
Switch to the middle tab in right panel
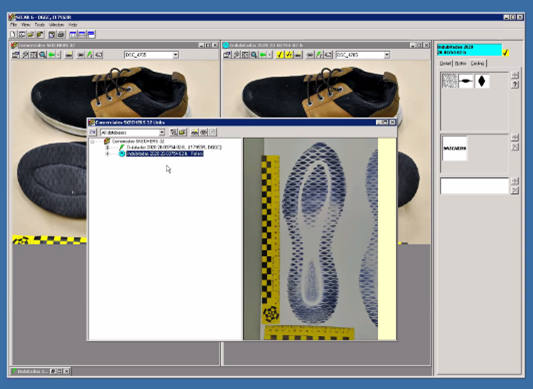461,64
